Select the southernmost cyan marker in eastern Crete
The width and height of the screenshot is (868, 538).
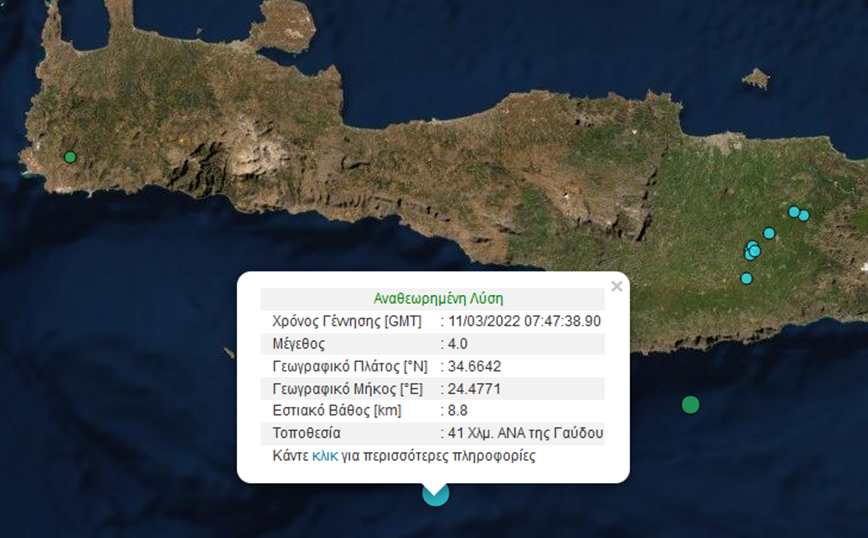coord(746,278)
